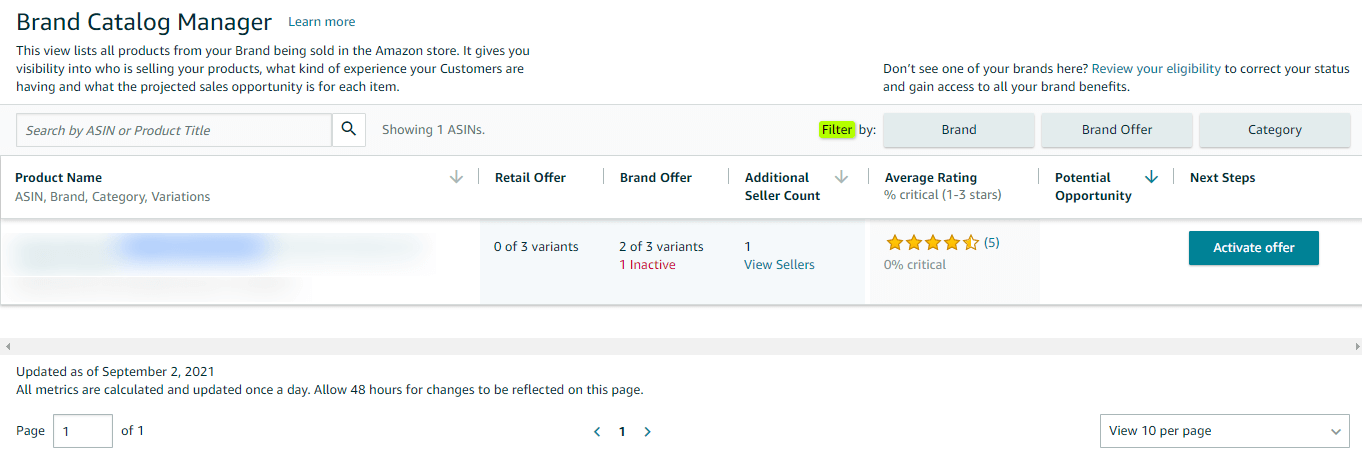The image size is (1362, 462).
Task: Open the Category filter dropdown
Action: 1274,130
